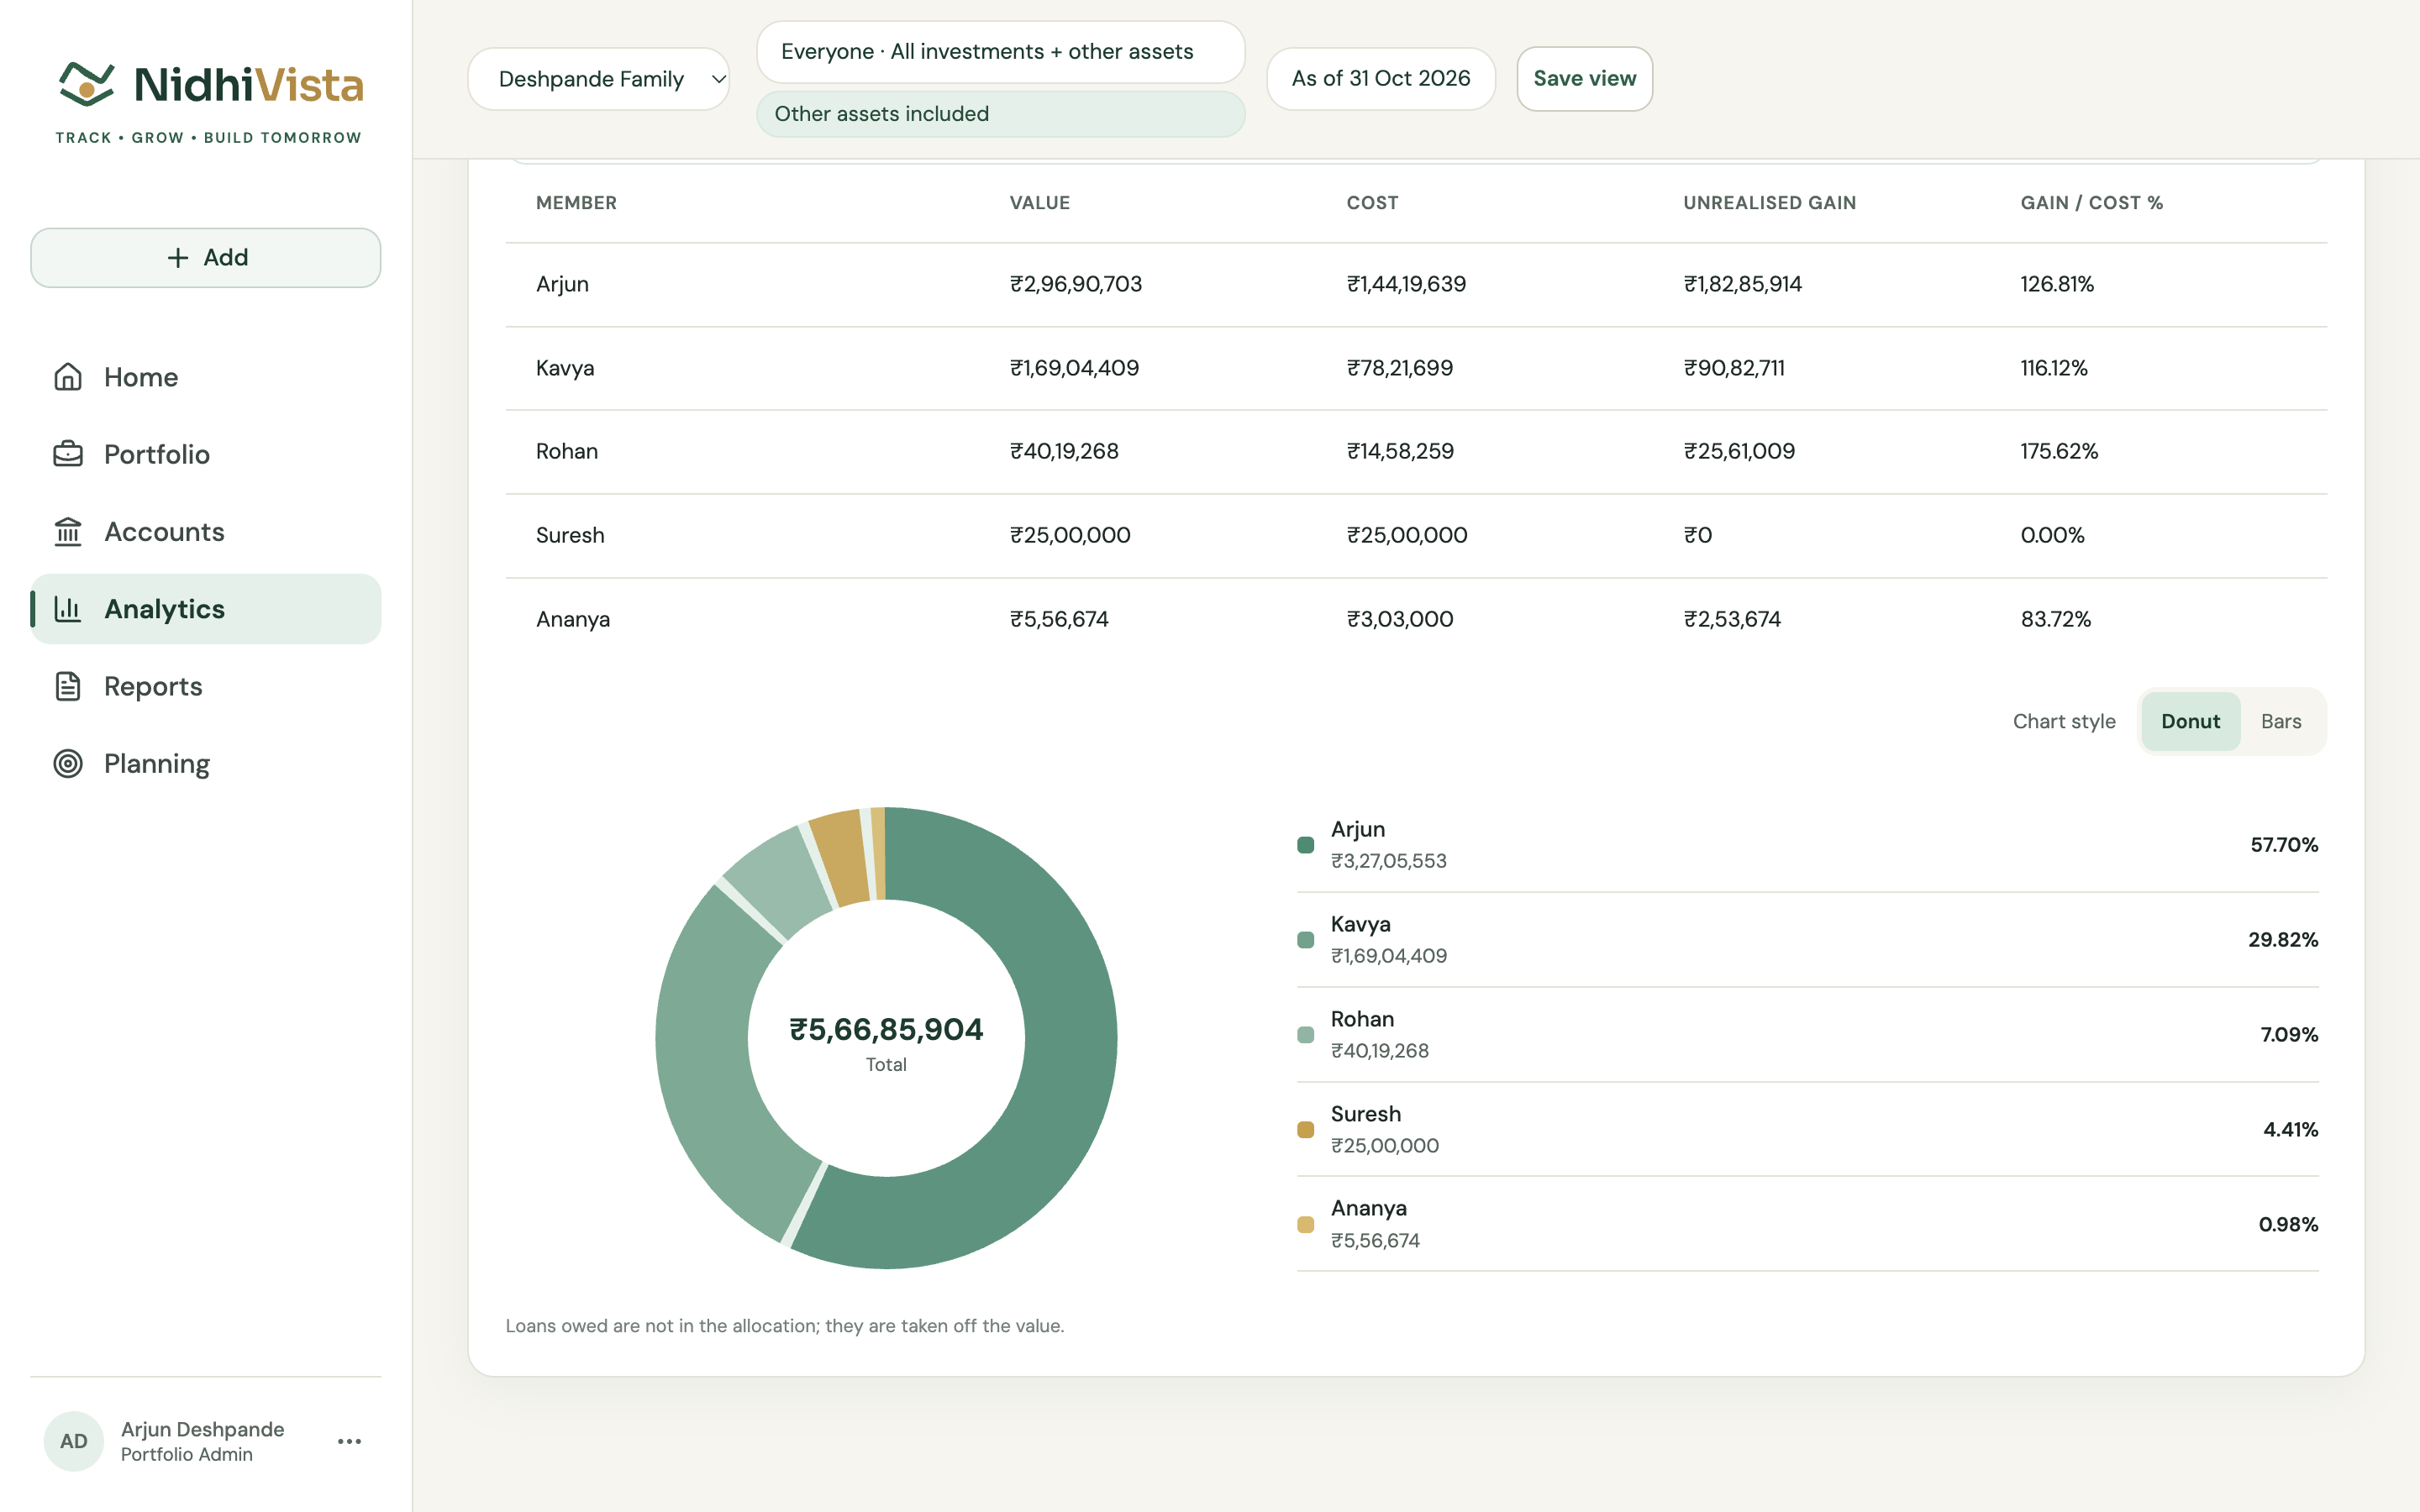Screen dimensions: 2420x1512
Task: Click the Add button
Action: 206,258
